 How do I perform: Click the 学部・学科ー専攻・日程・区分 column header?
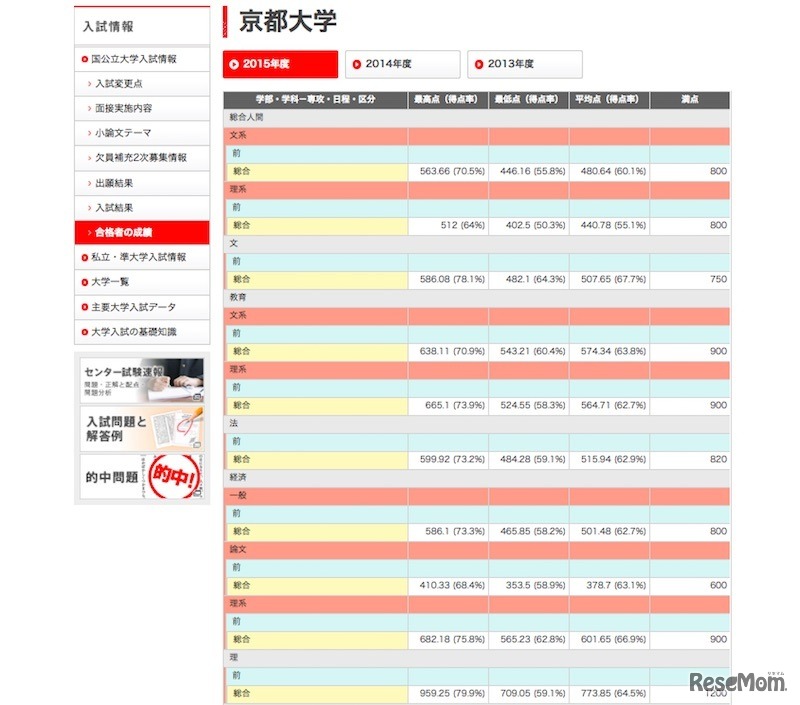tap(316, 99)
